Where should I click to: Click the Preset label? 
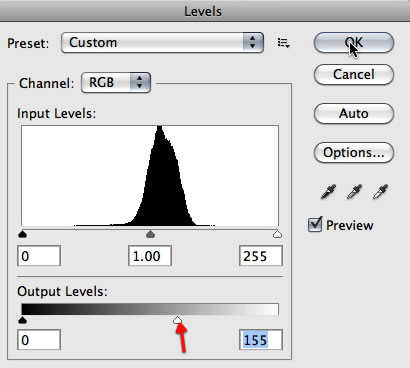click(28, 43)
